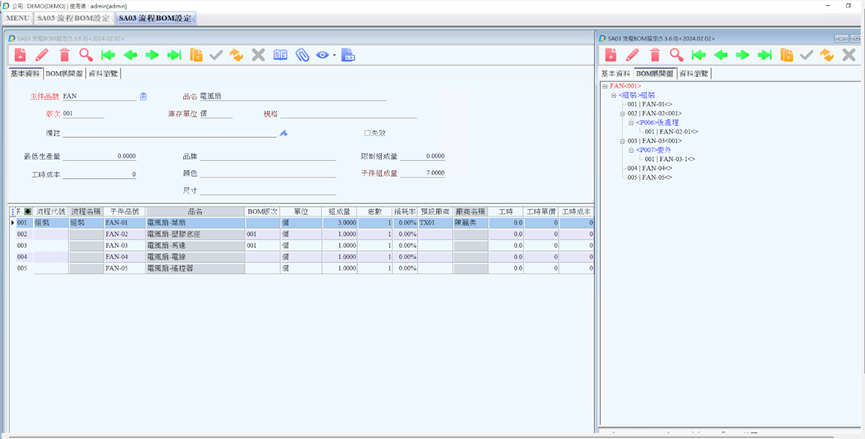Switch to the inactive SA03 流程BOM設定 top tab
The image size is (865, 439).
click(x=73, y=18)
